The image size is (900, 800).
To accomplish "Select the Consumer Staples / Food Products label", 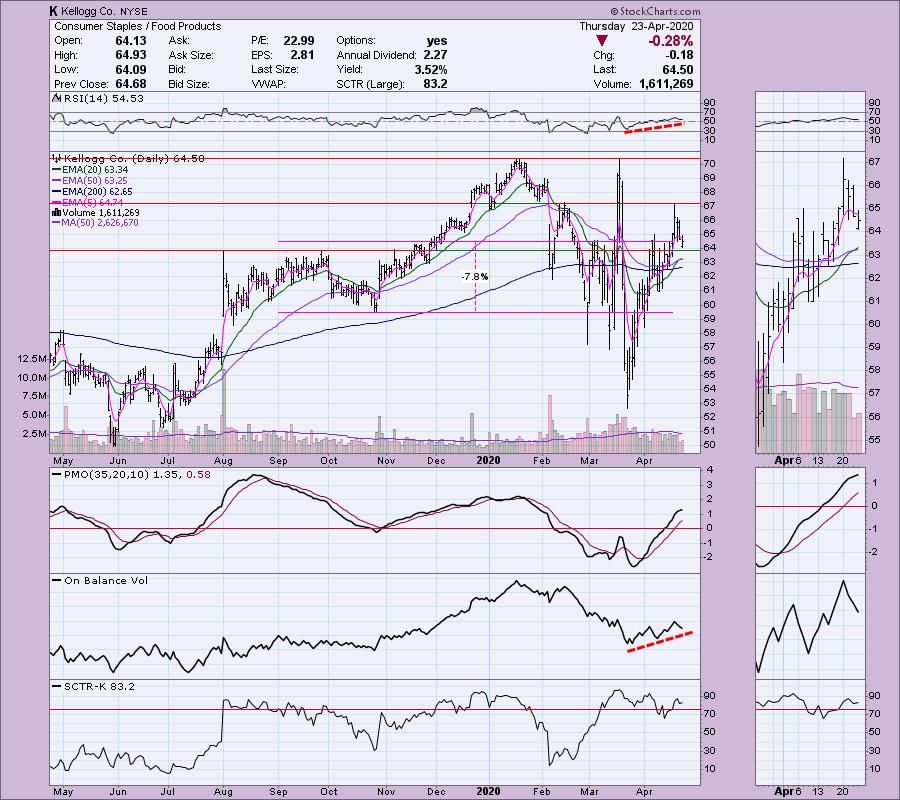I will pyautogui.click(x=138, y=26).
